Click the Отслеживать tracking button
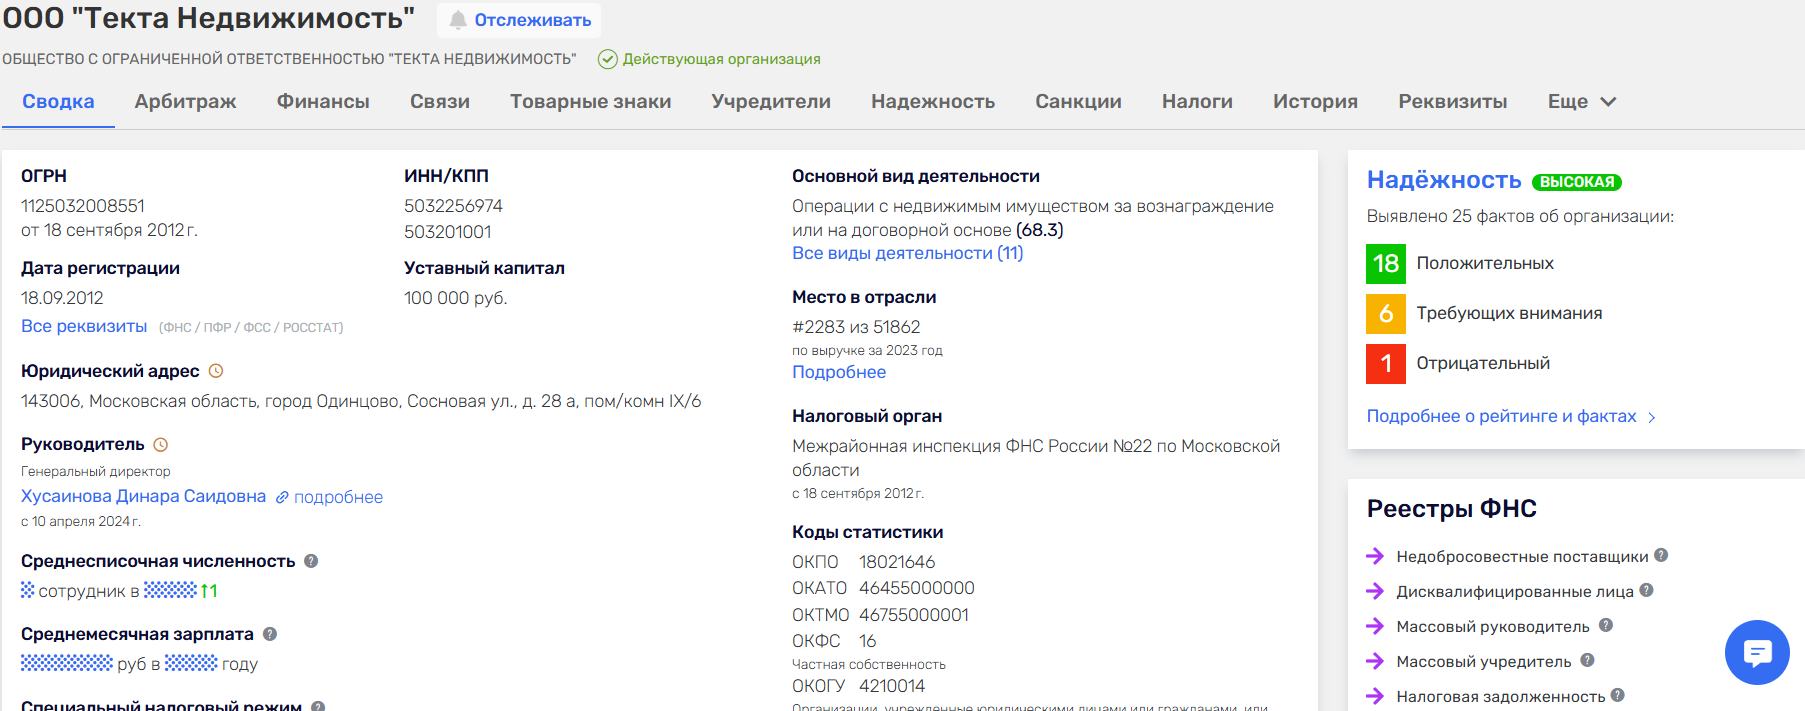Image resolution: width=1805 pixels, height=711 pixels. point(519,20)
